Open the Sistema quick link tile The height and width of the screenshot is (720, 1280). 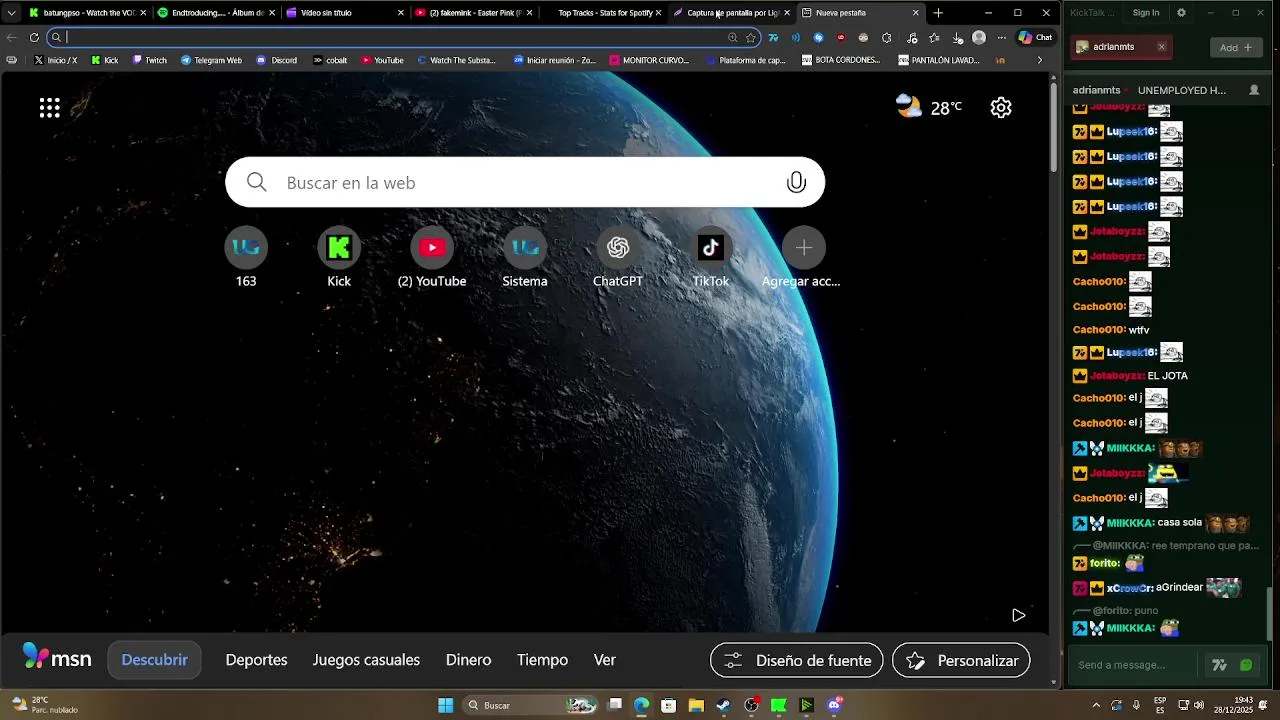525,258
